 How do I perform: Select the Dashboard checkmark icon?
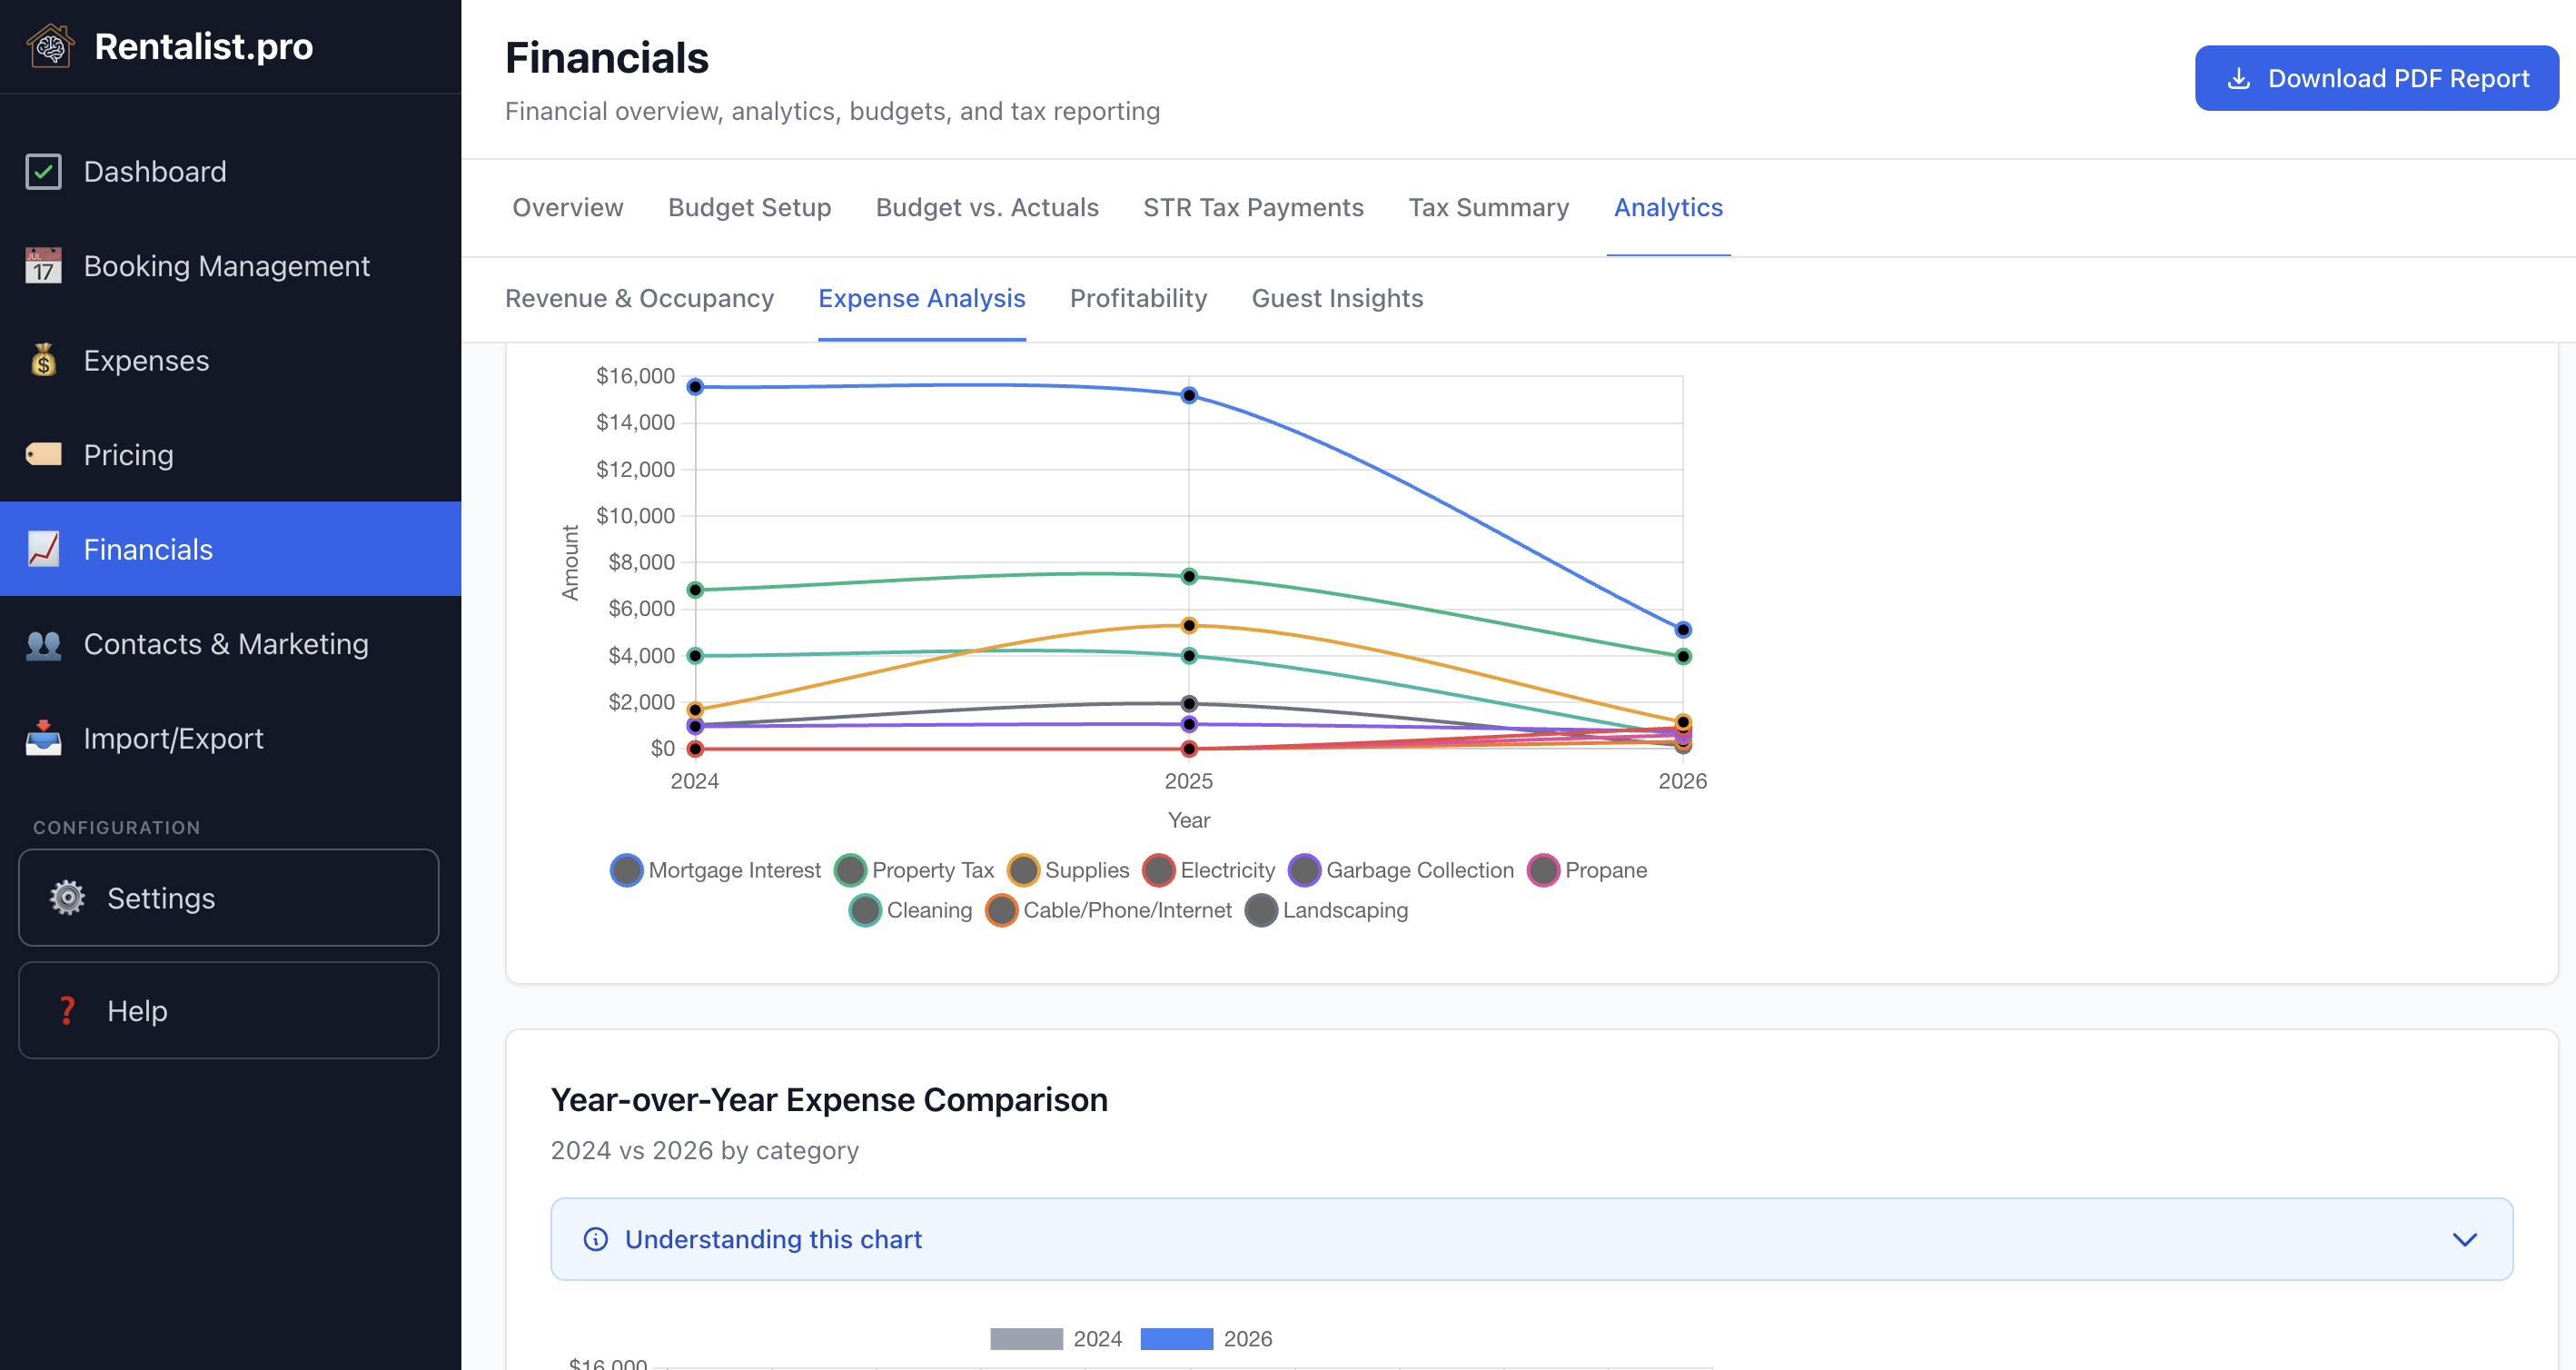pyautogui.click(x=43, y=171)
